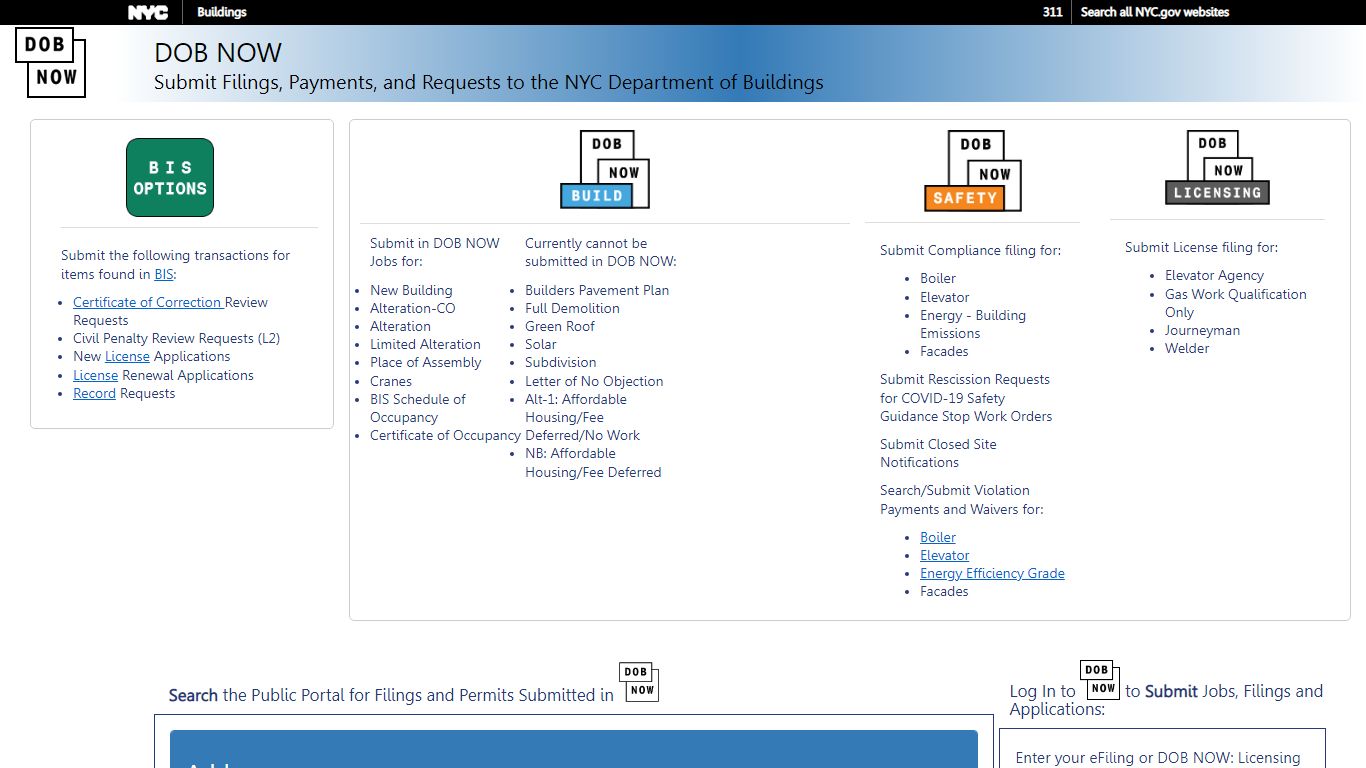
Task: Click Boiler under Submit Compliance filing
Action: (x=938, y=278)
